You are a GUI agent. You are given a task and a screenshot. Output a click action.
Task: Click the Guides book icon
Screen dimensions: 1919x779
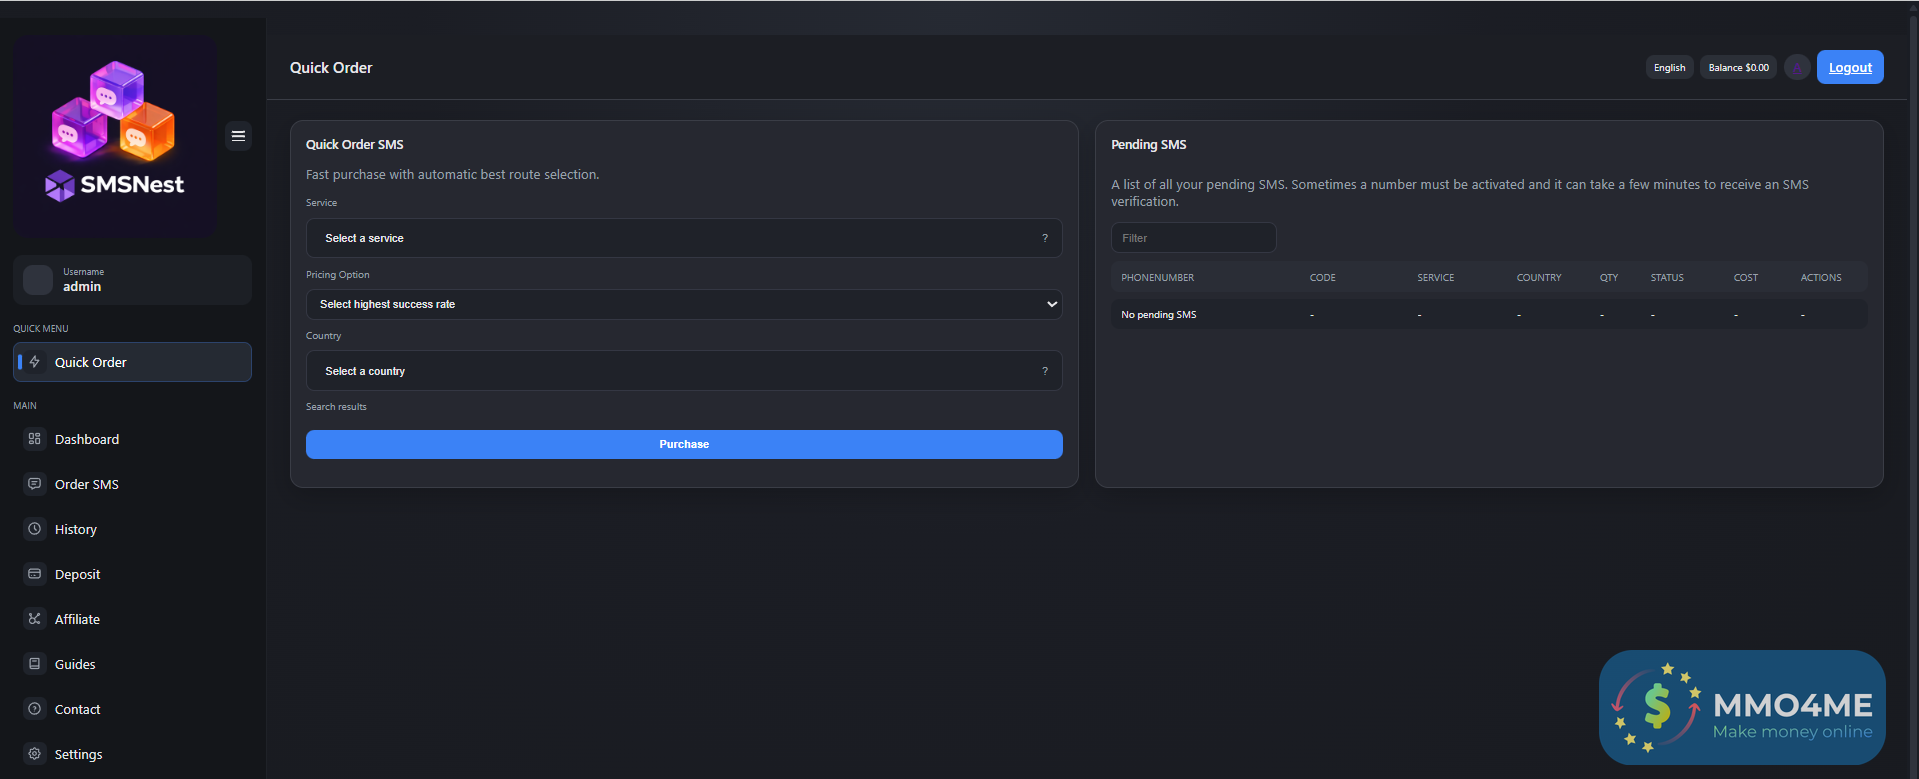click(x=35, y=664)
